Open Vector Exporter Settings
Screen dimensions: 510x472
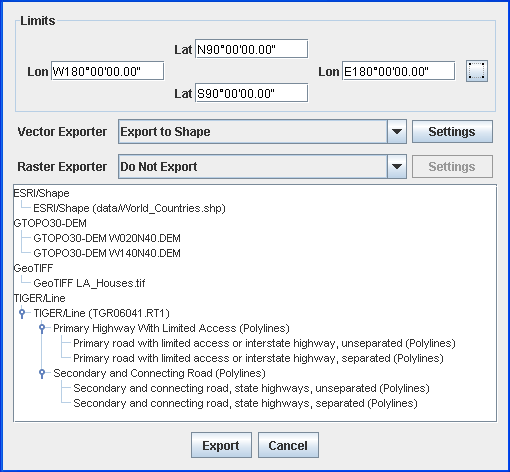coord(452,132)
